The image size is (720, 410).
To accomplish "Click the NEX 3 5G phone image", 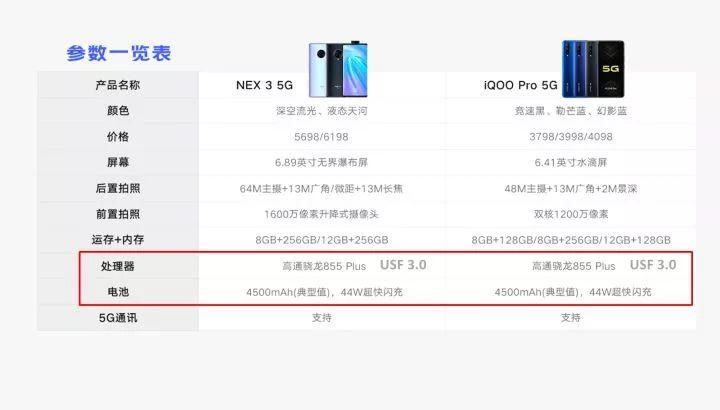I will point(338,70).
